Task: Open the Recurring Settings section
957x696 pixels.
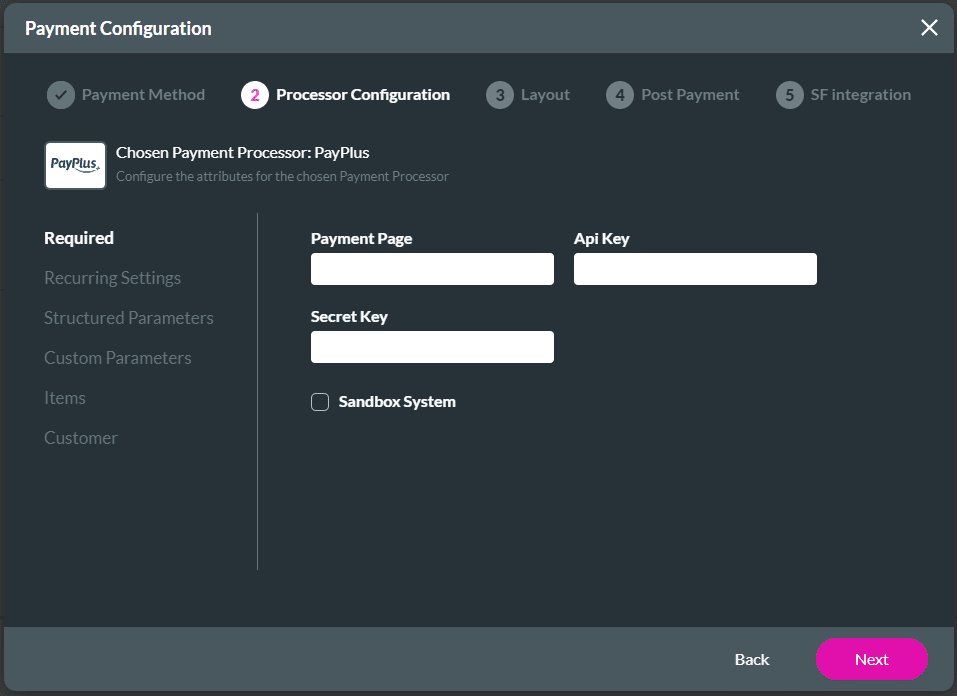Action: (x=112, y=278)
